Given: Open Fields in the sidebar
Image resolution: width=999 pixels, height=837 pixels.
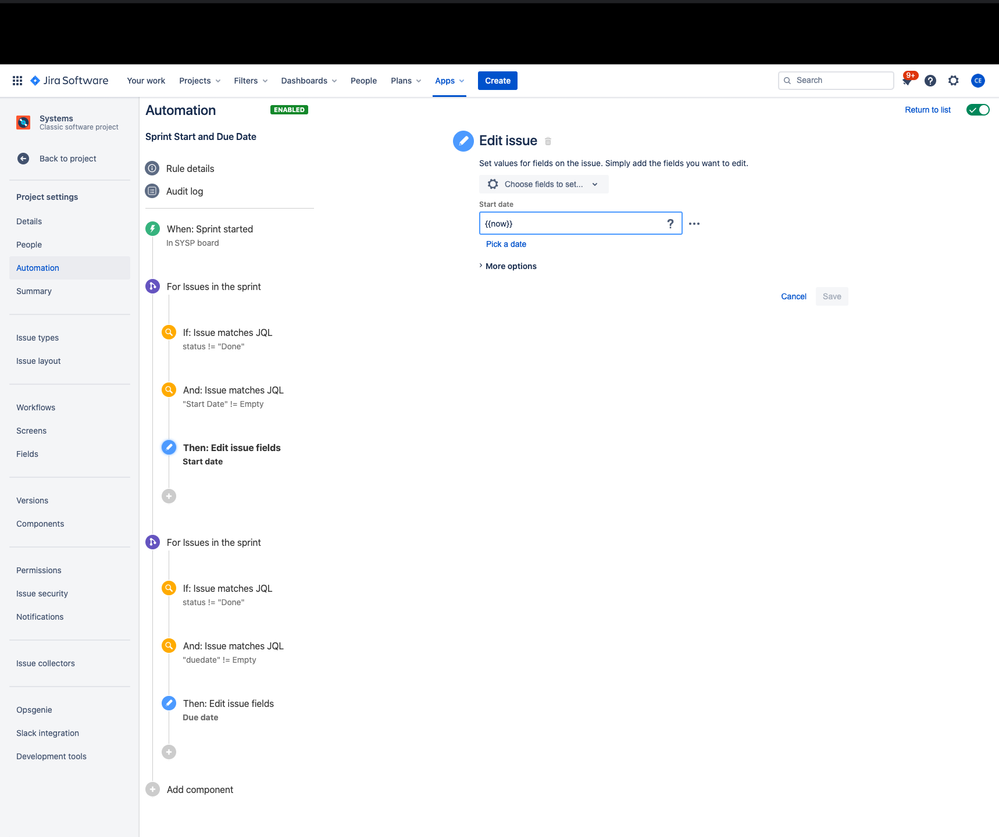Looking at the screenshot, I should click(x=27, y=454).
